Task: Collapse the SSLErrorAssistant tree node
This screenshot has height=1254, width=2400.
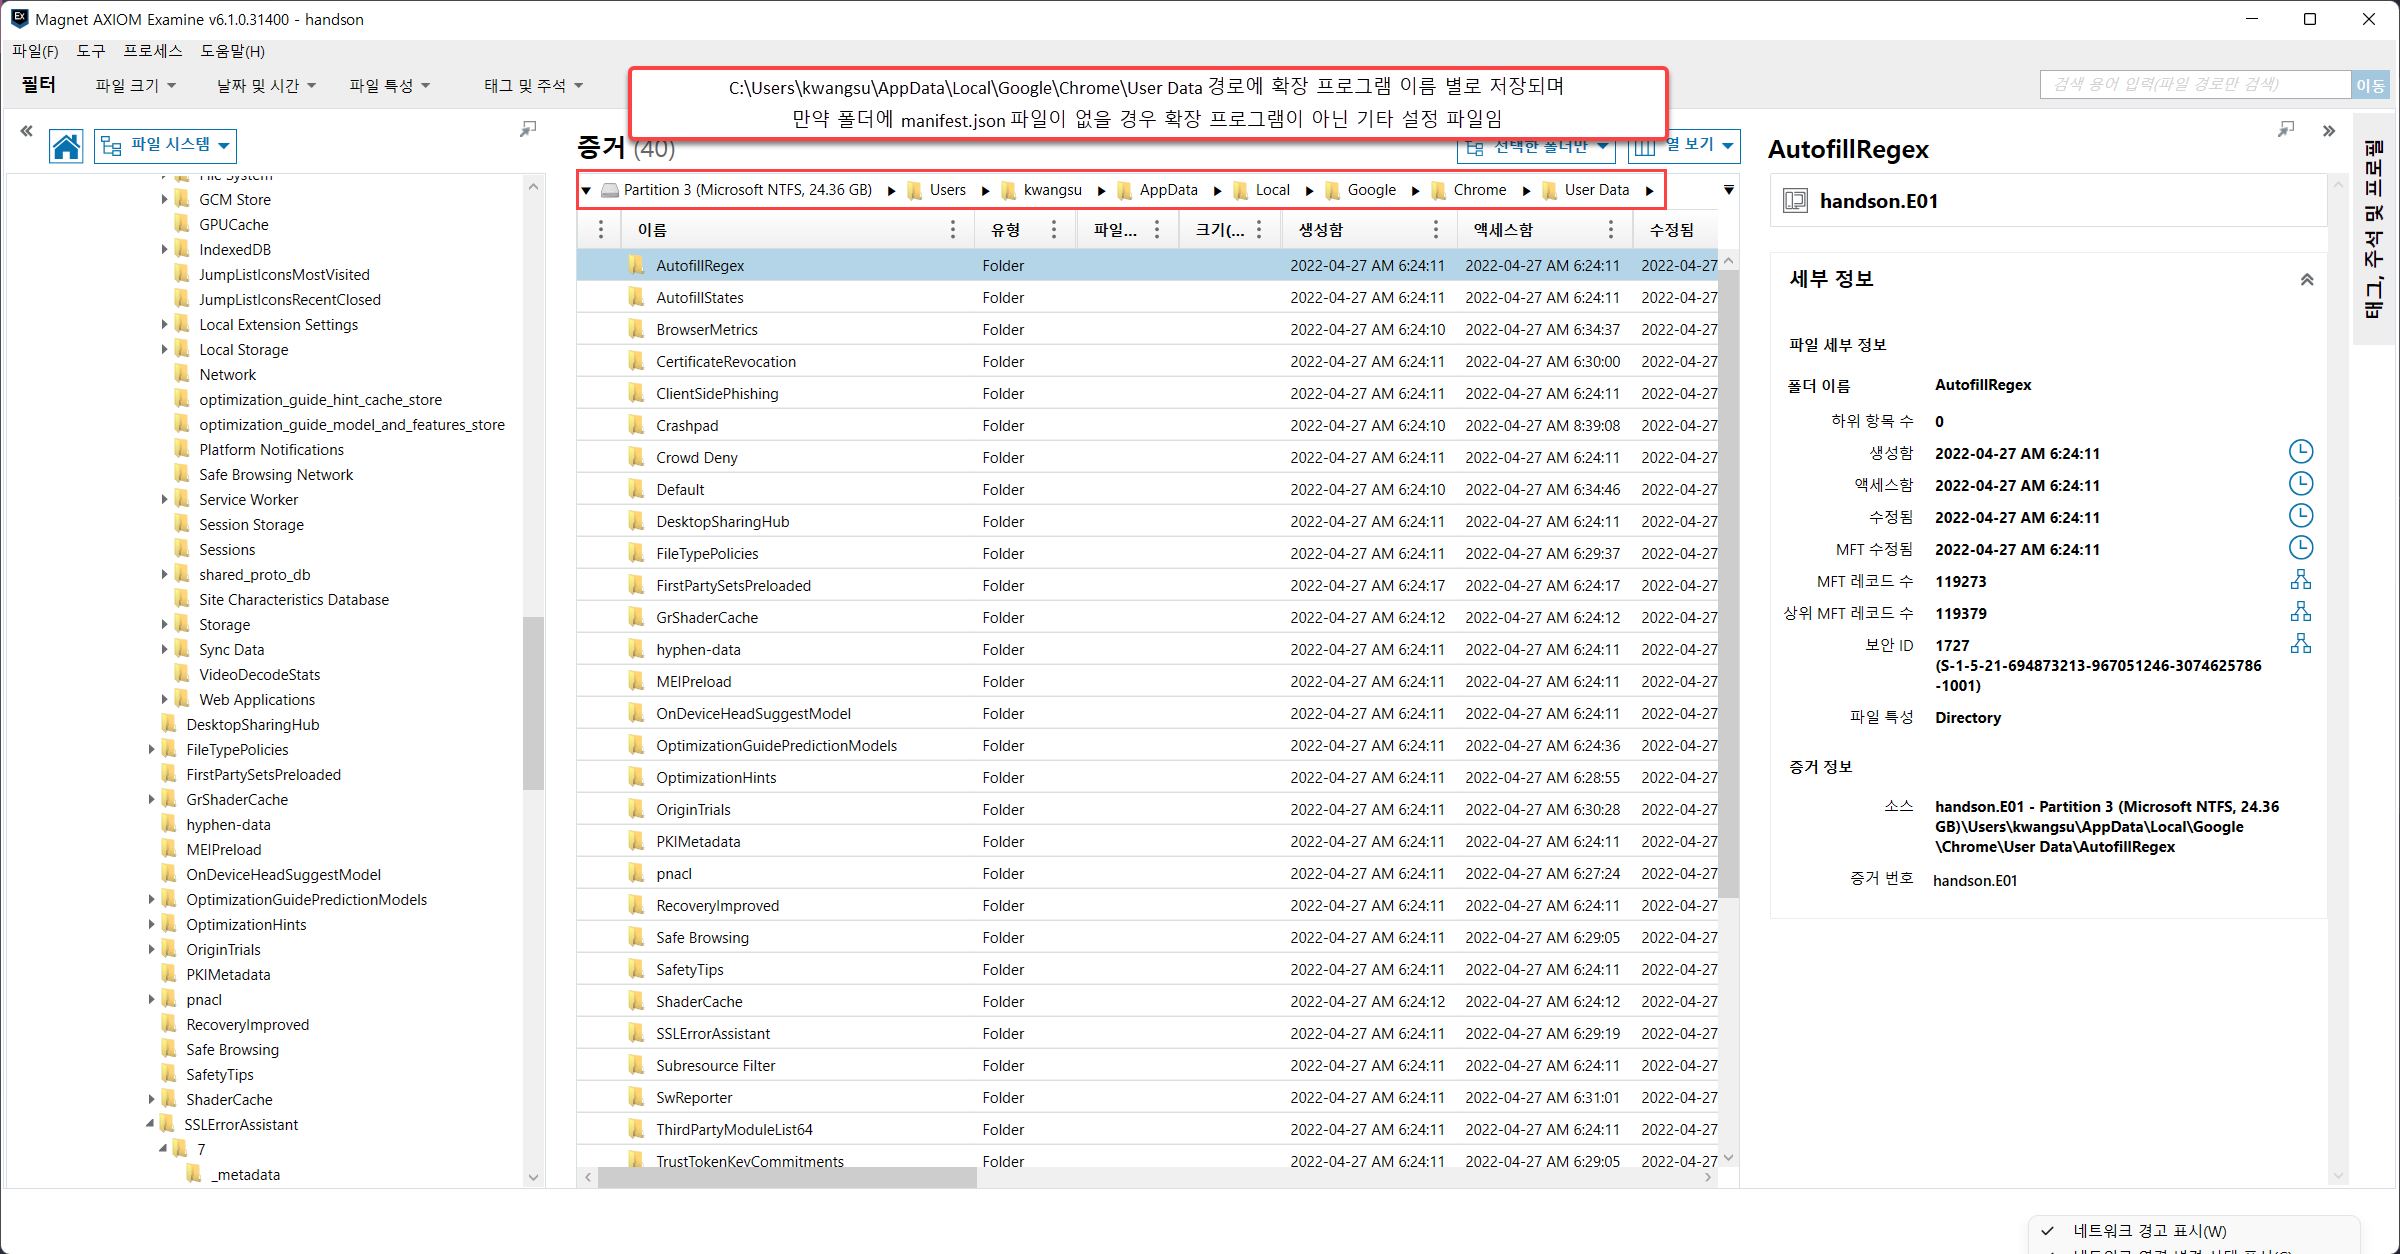Action: 150,1124
